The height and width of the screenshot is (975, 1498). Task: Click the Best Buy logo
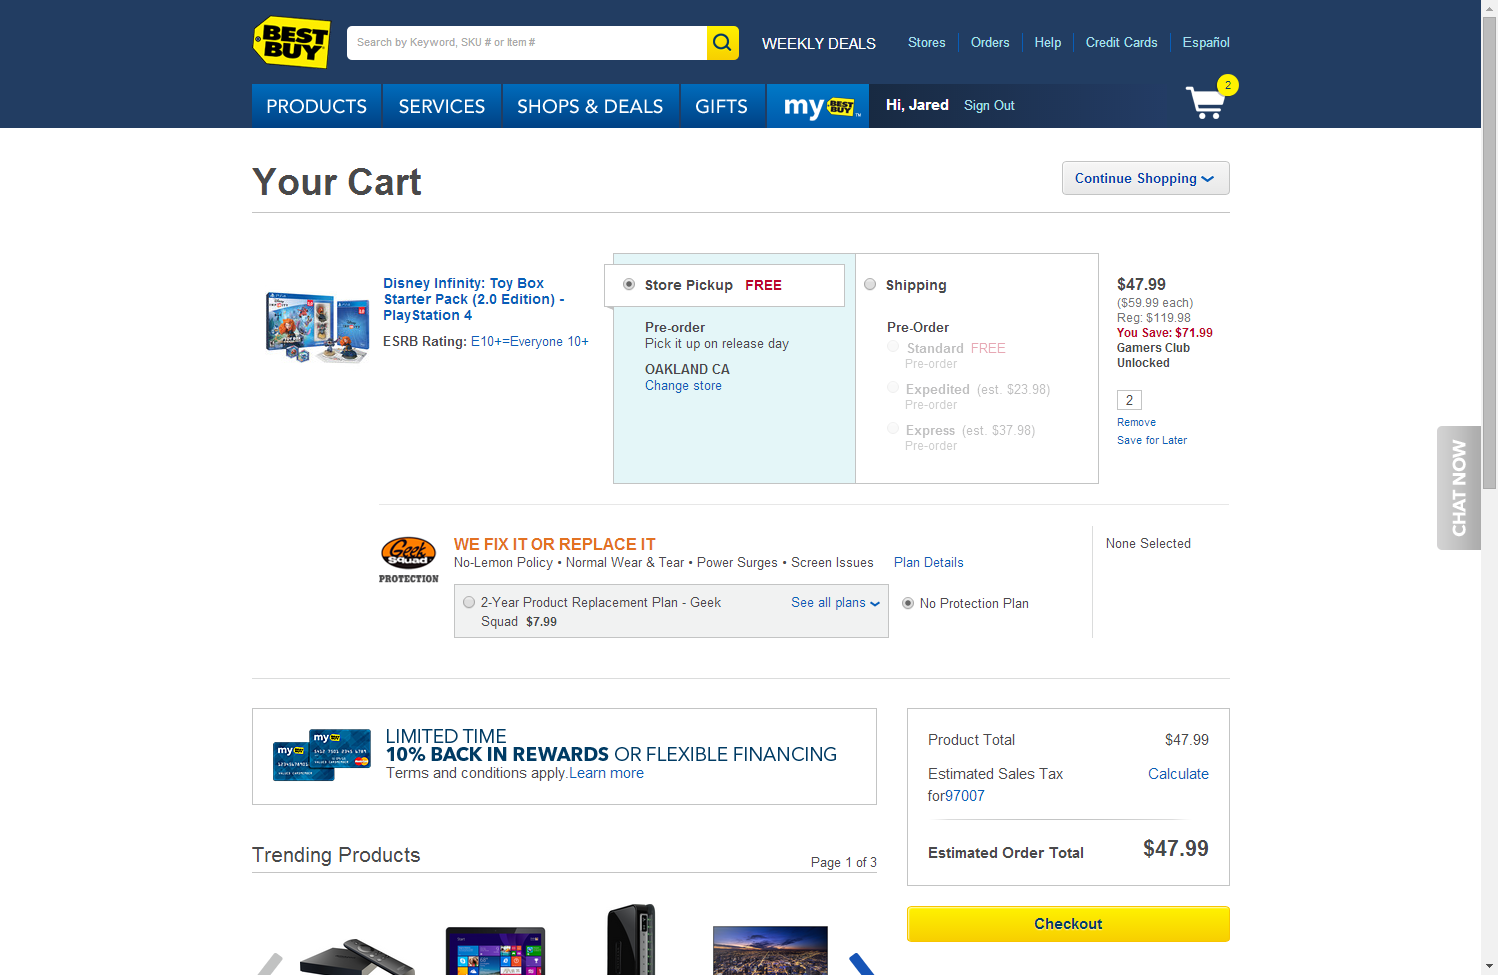tap(292, 42)
